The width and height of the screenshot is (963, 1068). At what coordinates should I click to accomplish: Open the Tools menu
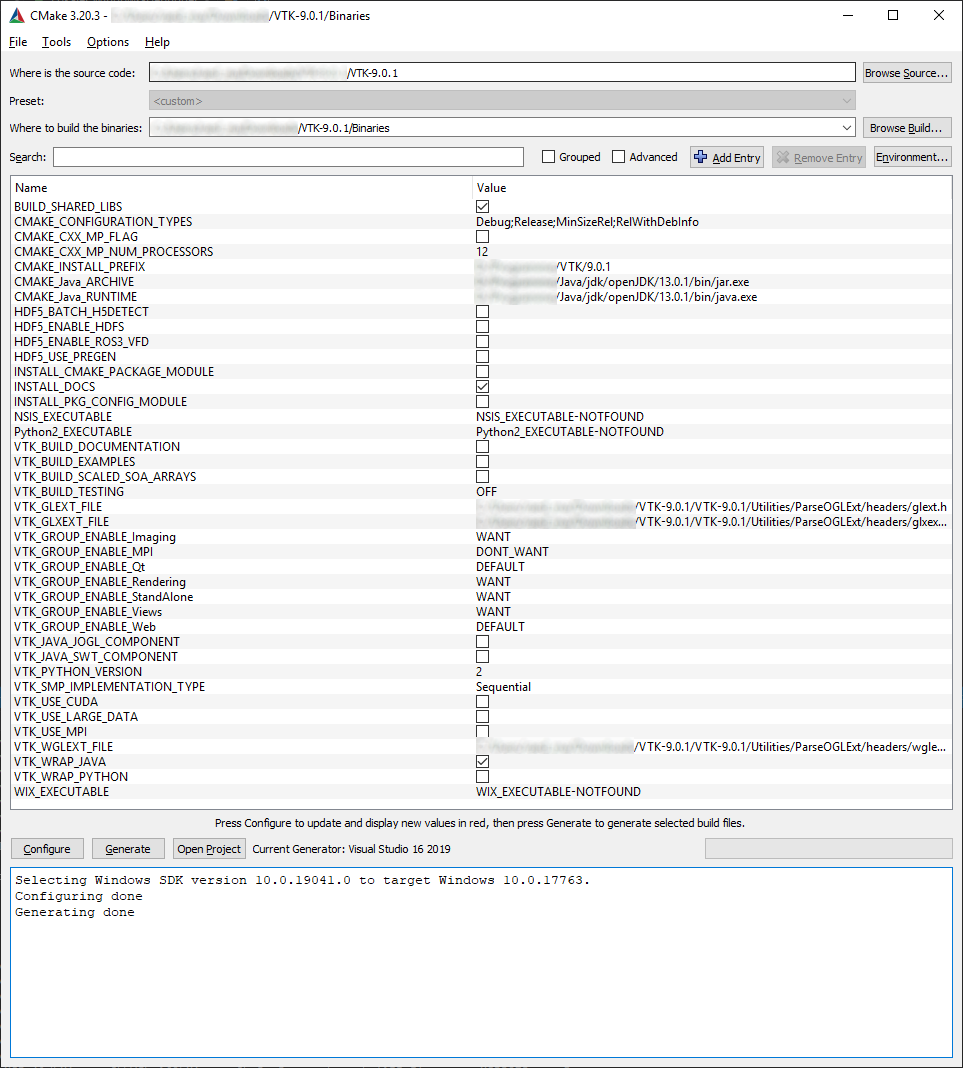click(57, 42)
